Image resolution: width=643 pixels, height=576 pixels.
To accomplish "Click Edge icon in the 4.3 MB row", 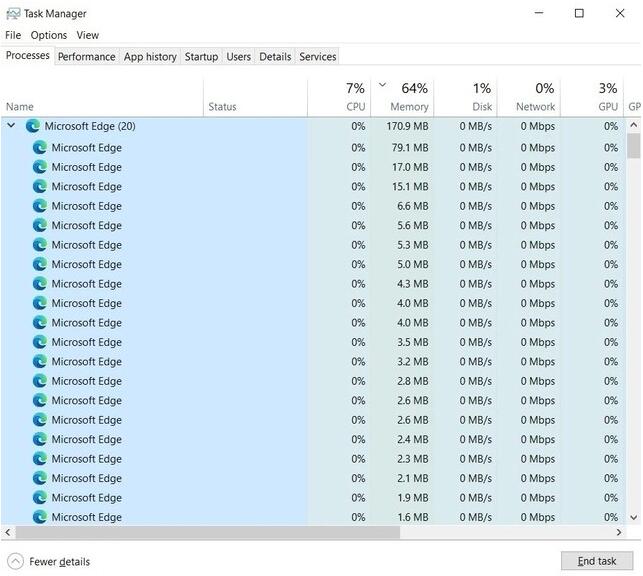I will click(x=40, y=284).
